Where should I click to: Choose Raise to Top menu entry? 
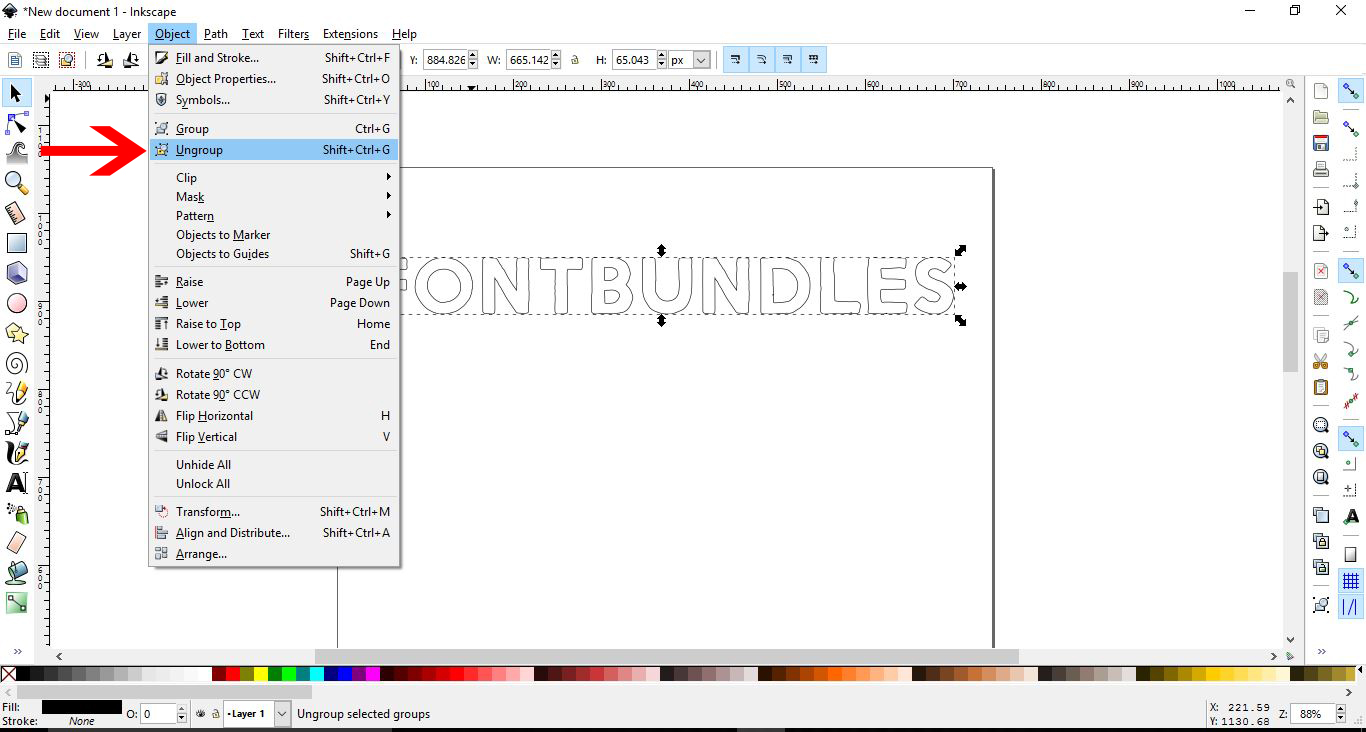click(x=273, y=324)
